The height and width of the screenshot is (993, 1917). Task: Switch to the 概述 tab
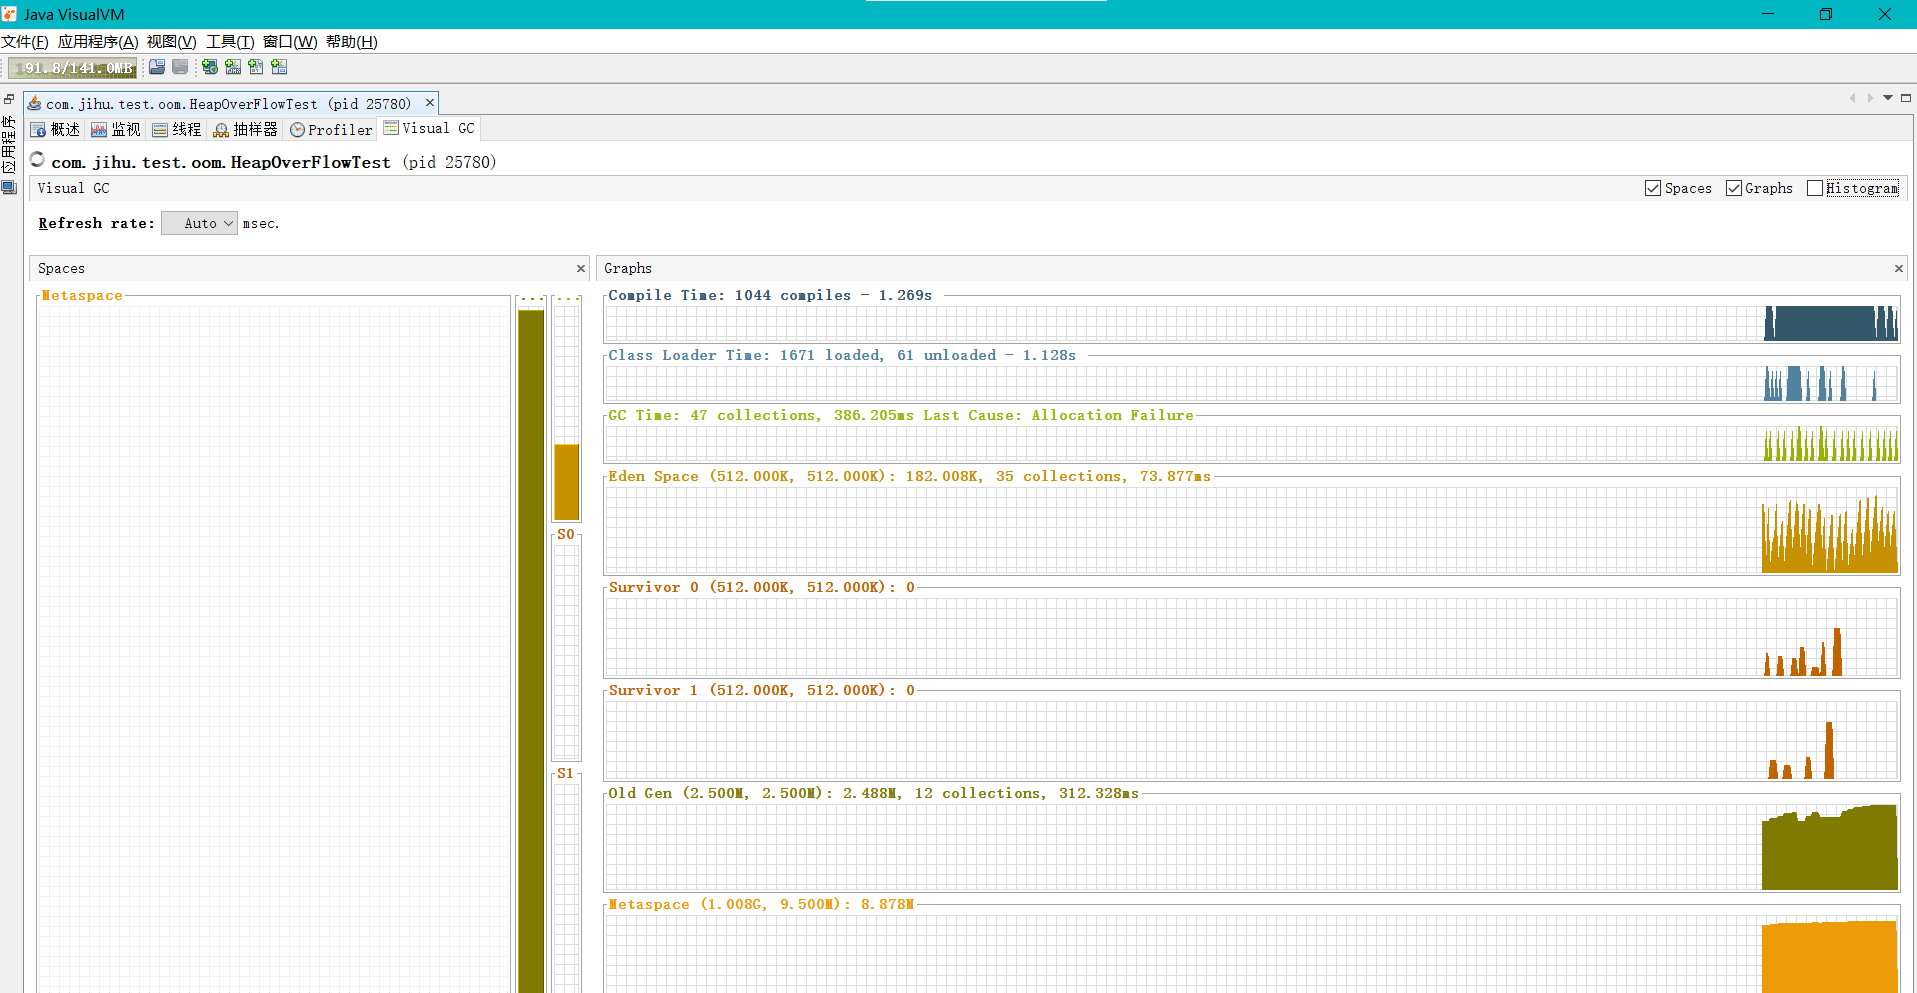tap(55, 129)
